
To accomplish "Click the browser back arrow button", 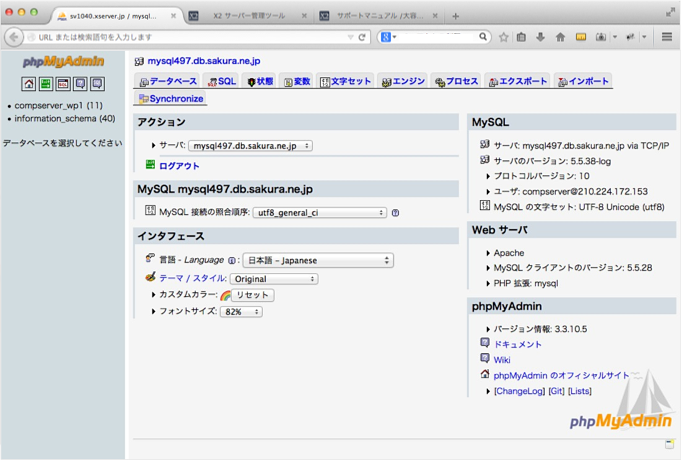I will (x=13, y=37).
